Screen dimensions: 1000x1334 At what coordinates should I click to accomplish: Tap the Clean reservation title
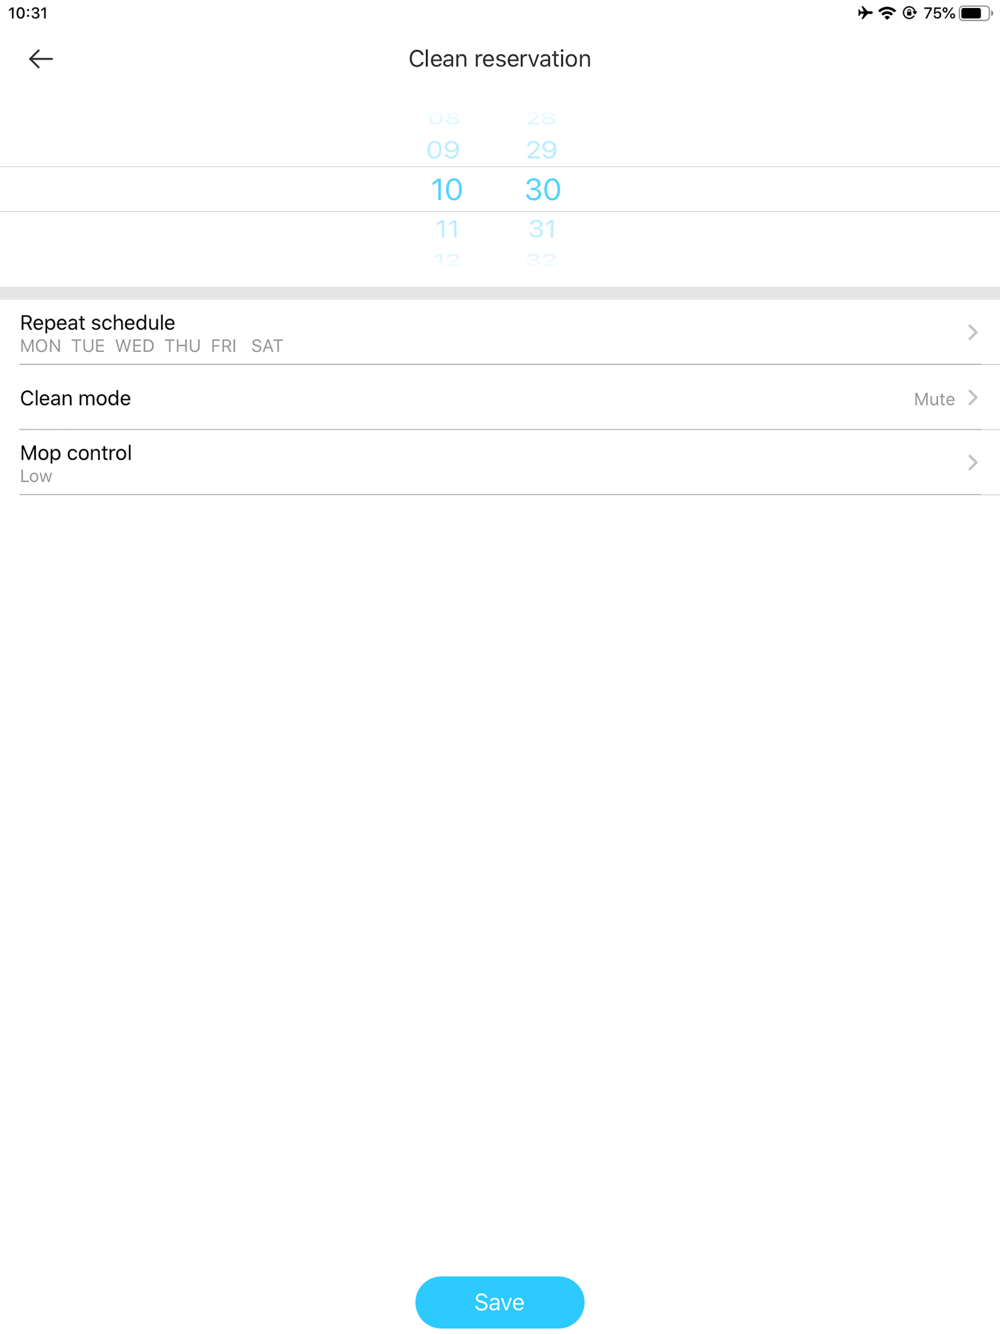tap(499, 59)
